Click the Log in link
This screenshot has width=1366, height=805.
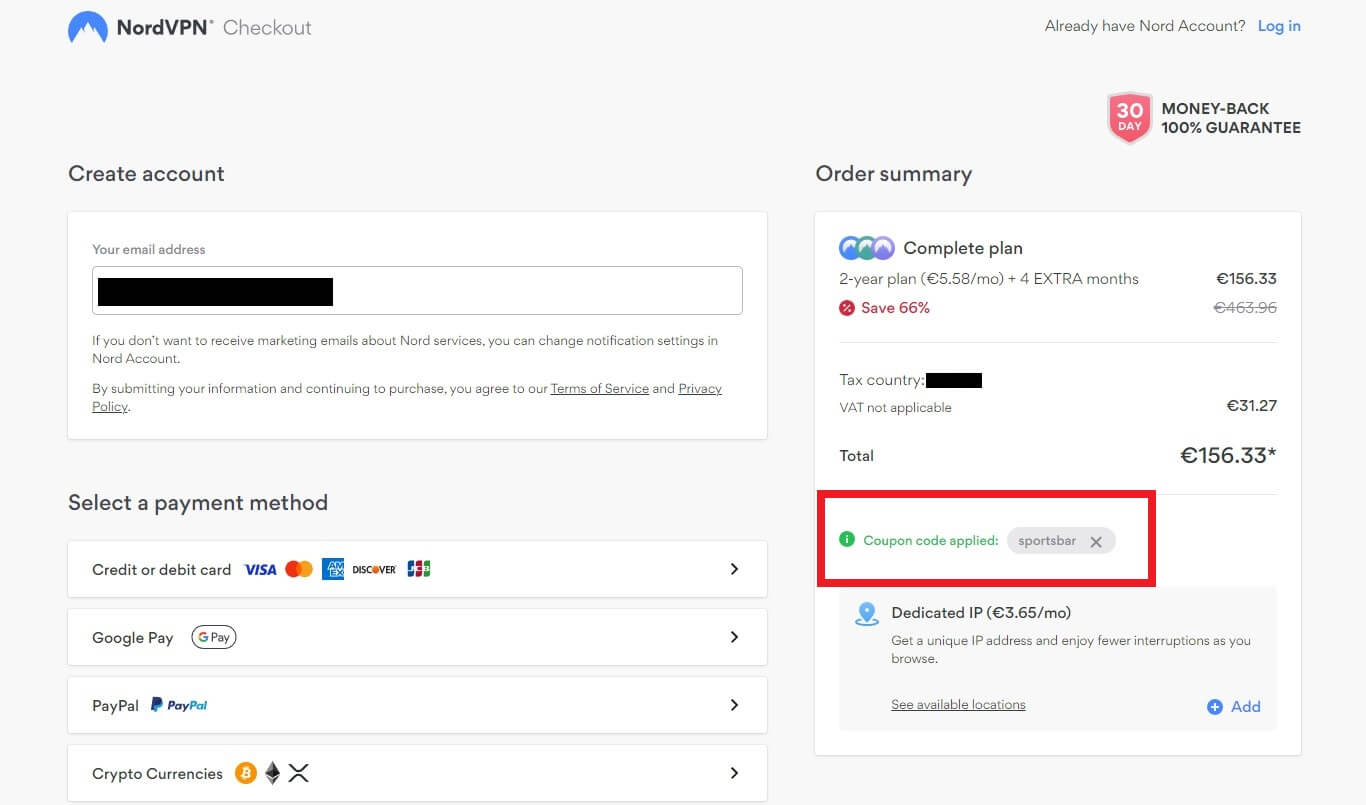1279,26
